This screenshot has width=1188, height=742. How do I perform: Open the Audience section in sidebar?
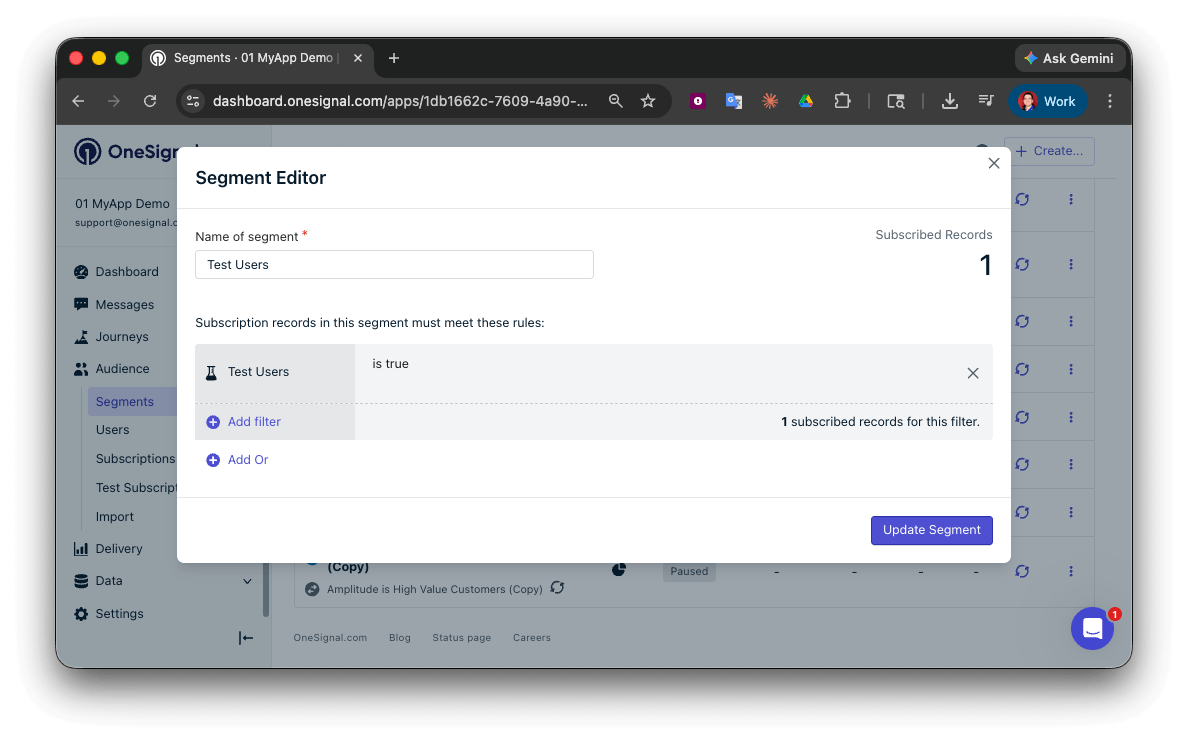click(122, 369)
